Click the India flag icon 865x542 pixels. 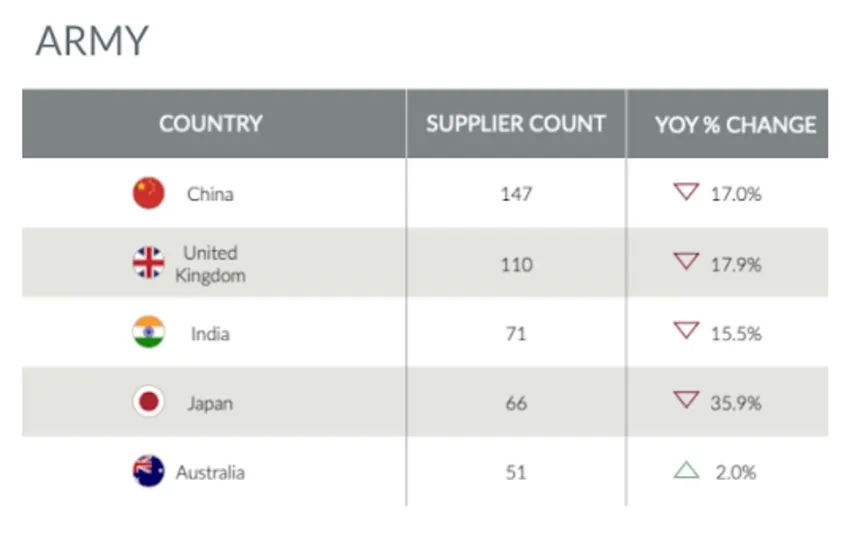pyautogui.click(x=149, y=333)
